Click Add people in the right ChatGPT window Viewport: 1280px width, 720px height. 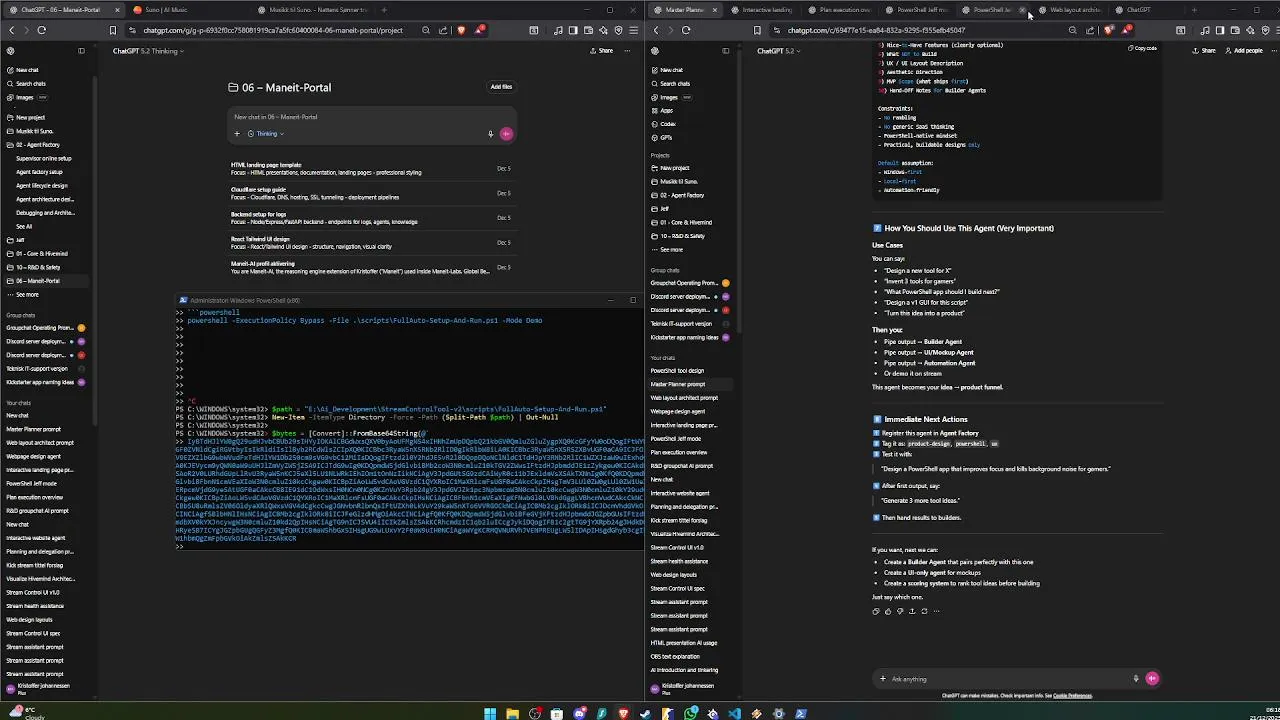click(1245, 50)
